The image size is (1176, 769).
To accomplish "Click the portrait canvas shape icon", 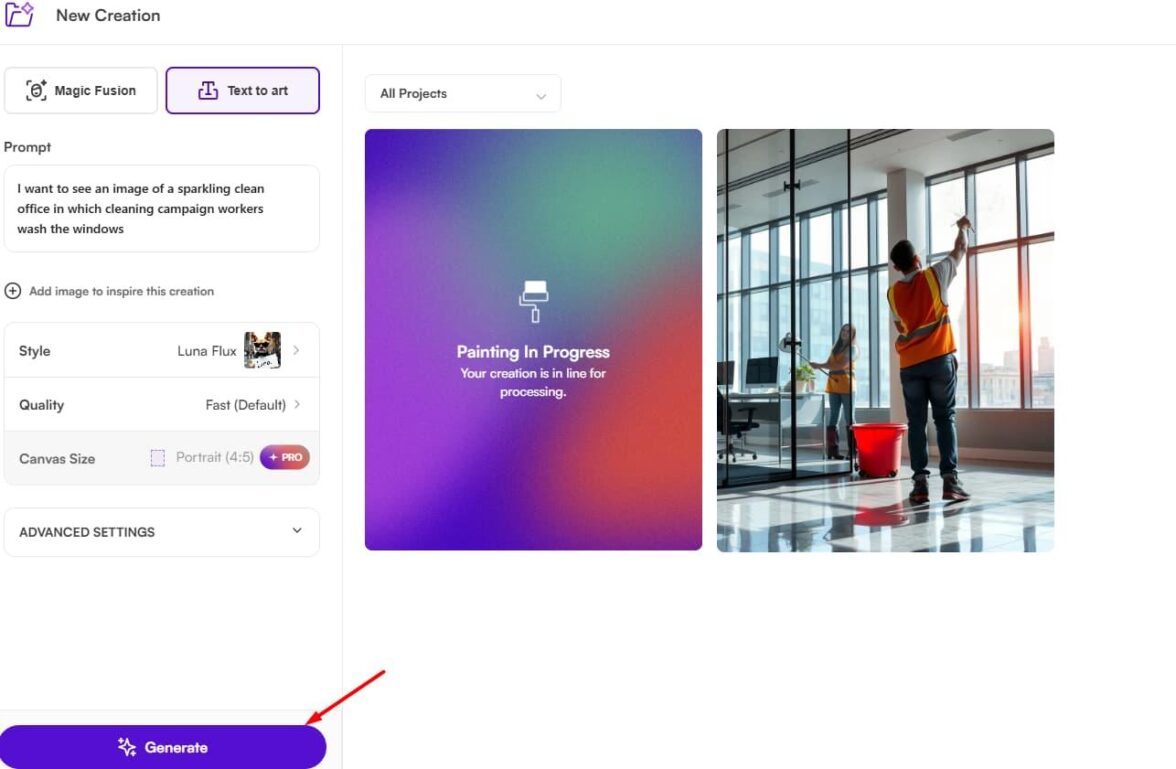I will pos(158,458).
